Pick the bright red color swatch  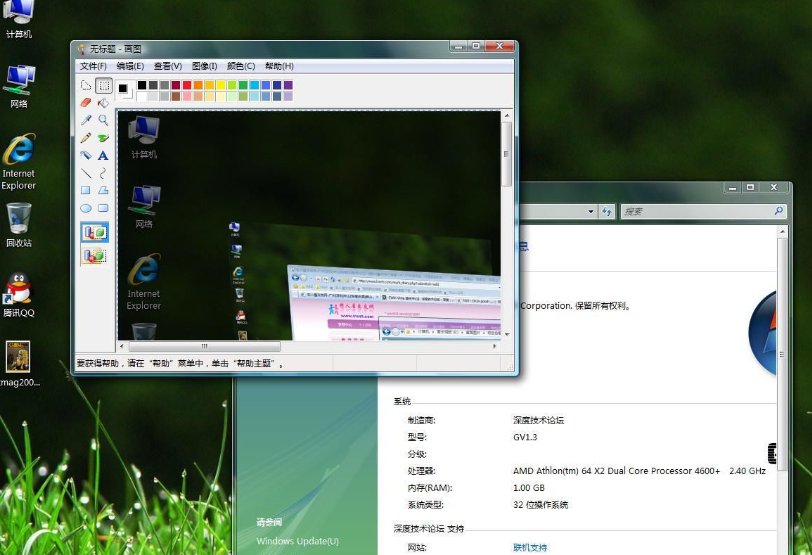point(187,85)
